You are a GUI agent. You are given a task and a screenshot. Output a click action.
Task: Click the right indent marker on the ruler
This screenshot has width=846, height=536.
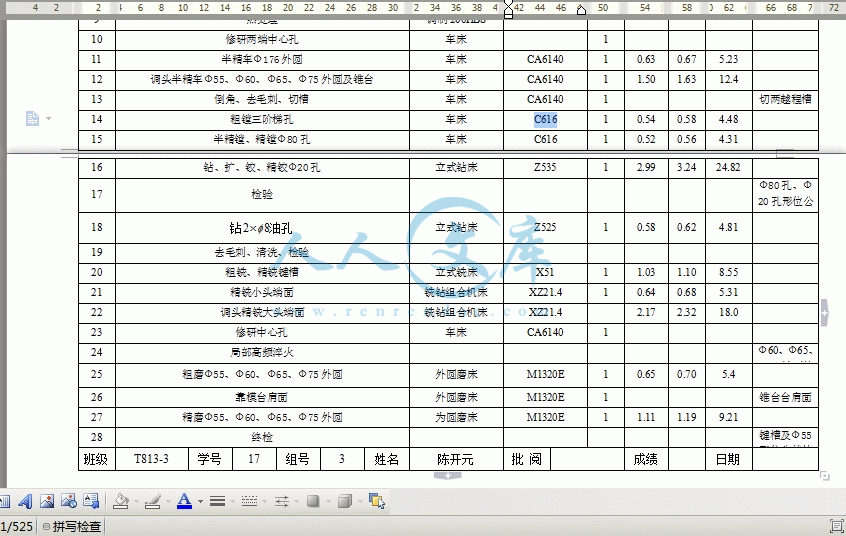(581, 10)
